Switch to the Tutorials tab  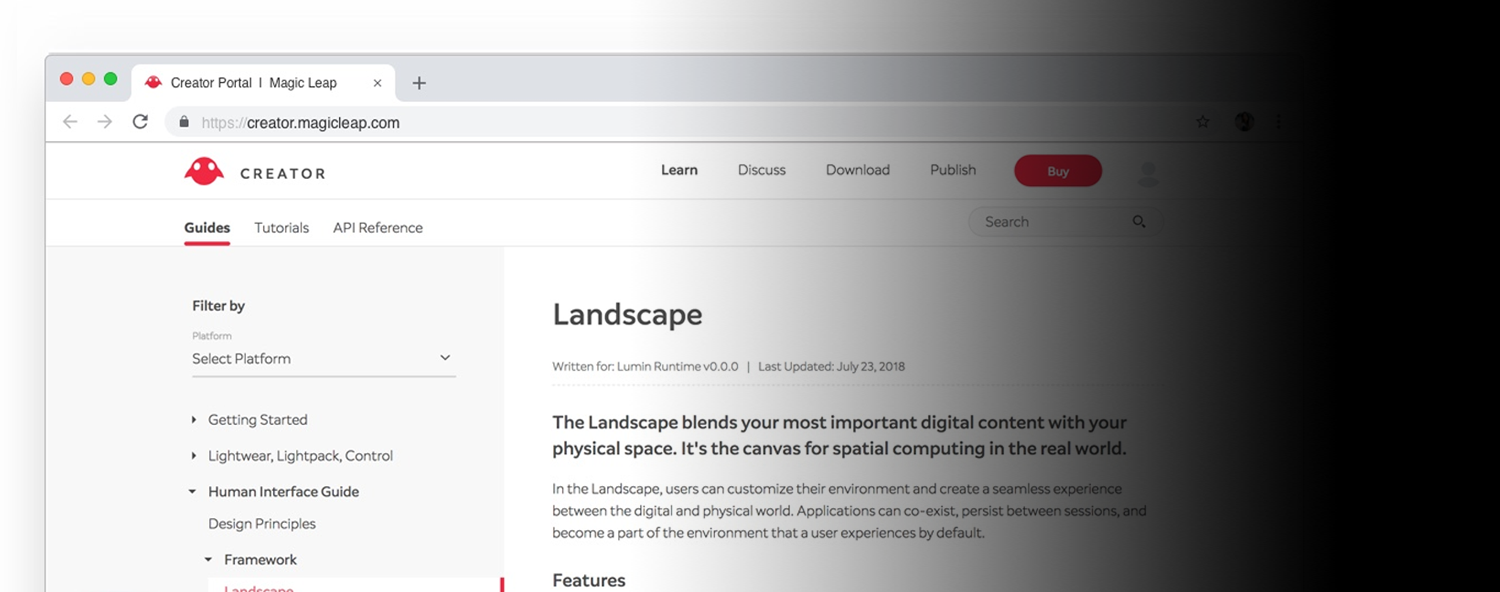pos(281,228)
